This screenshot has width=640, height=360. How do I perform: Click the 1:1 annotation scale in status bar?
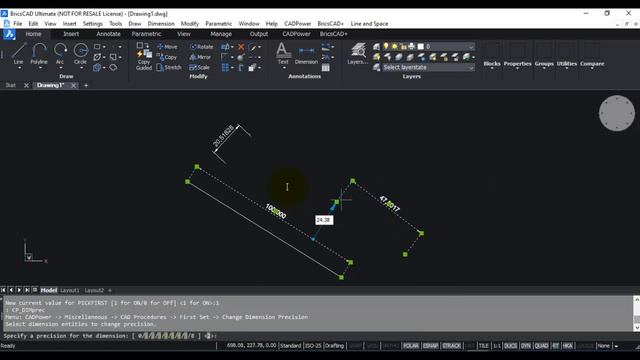click(496, 346)
